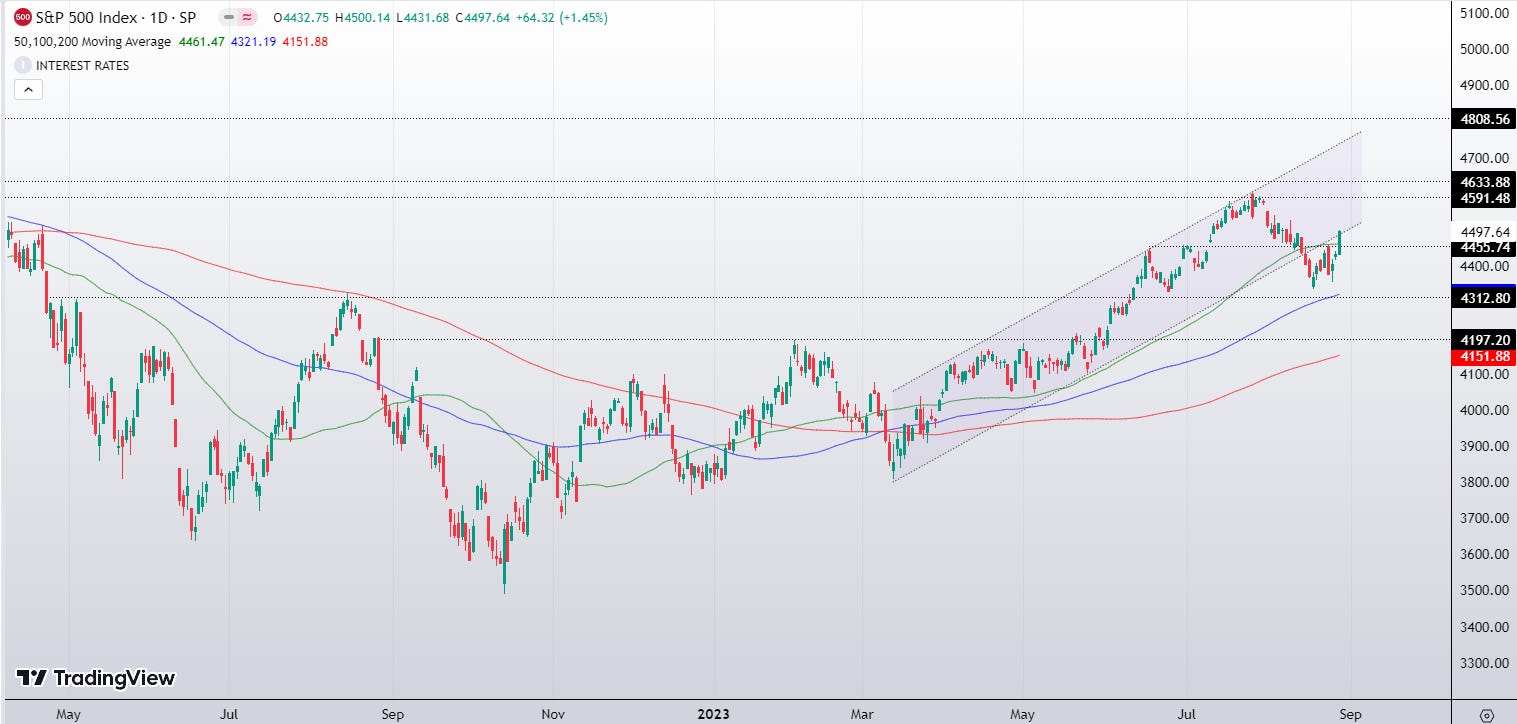Click the INTEREST RATES indicator label

click(x=82, y=65)
